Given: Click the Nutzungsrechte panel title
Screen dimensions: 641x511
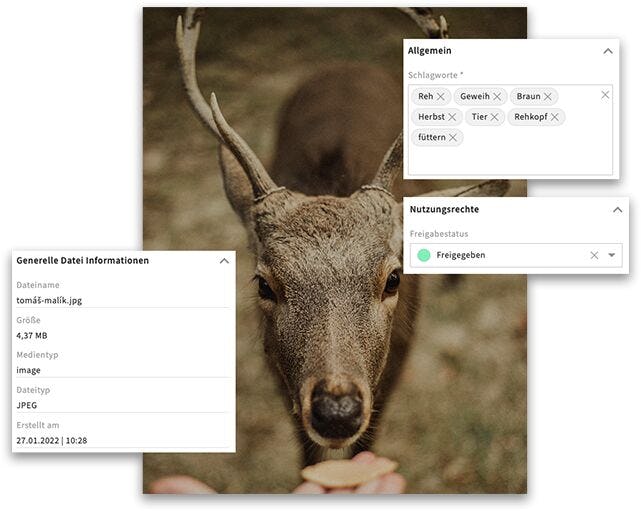Looking at the screenshot, I should 444,209.
